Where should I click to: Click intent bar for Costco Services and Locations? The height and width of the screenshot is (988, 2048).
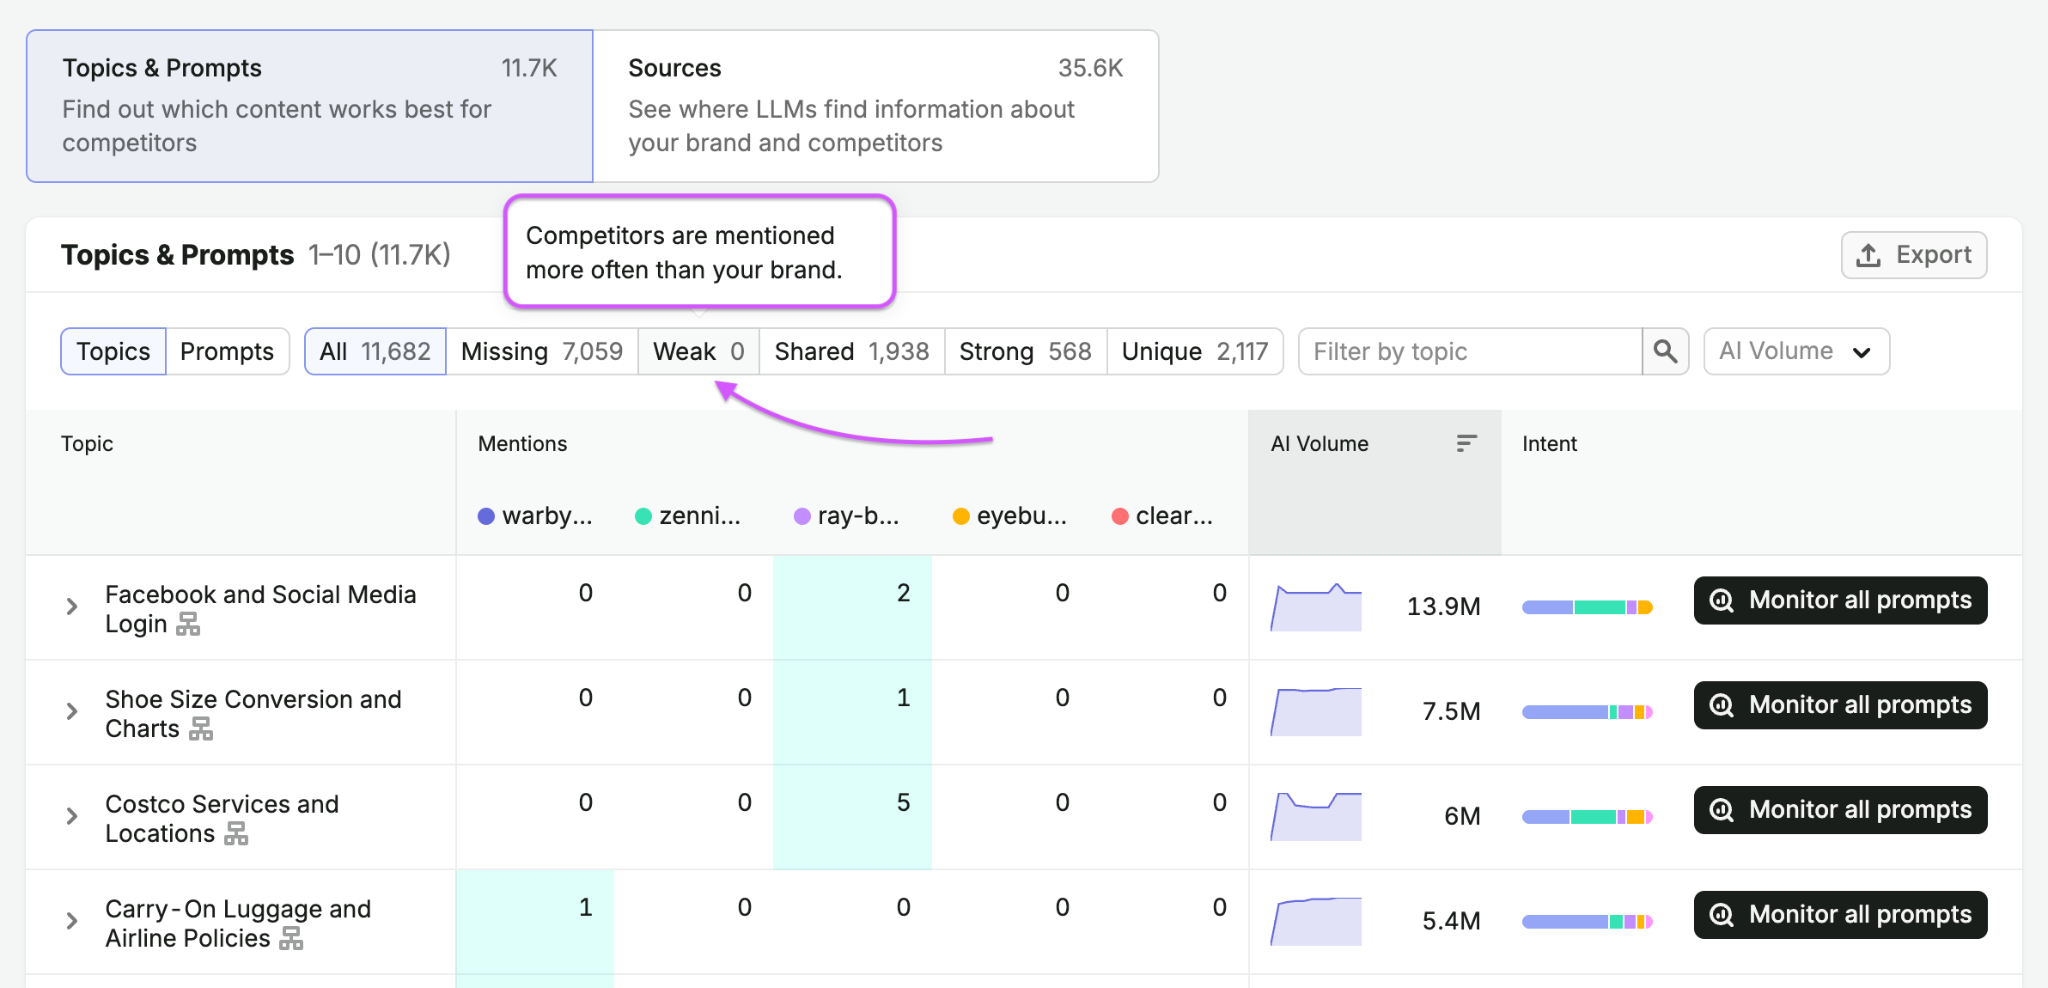(1587, 817)
